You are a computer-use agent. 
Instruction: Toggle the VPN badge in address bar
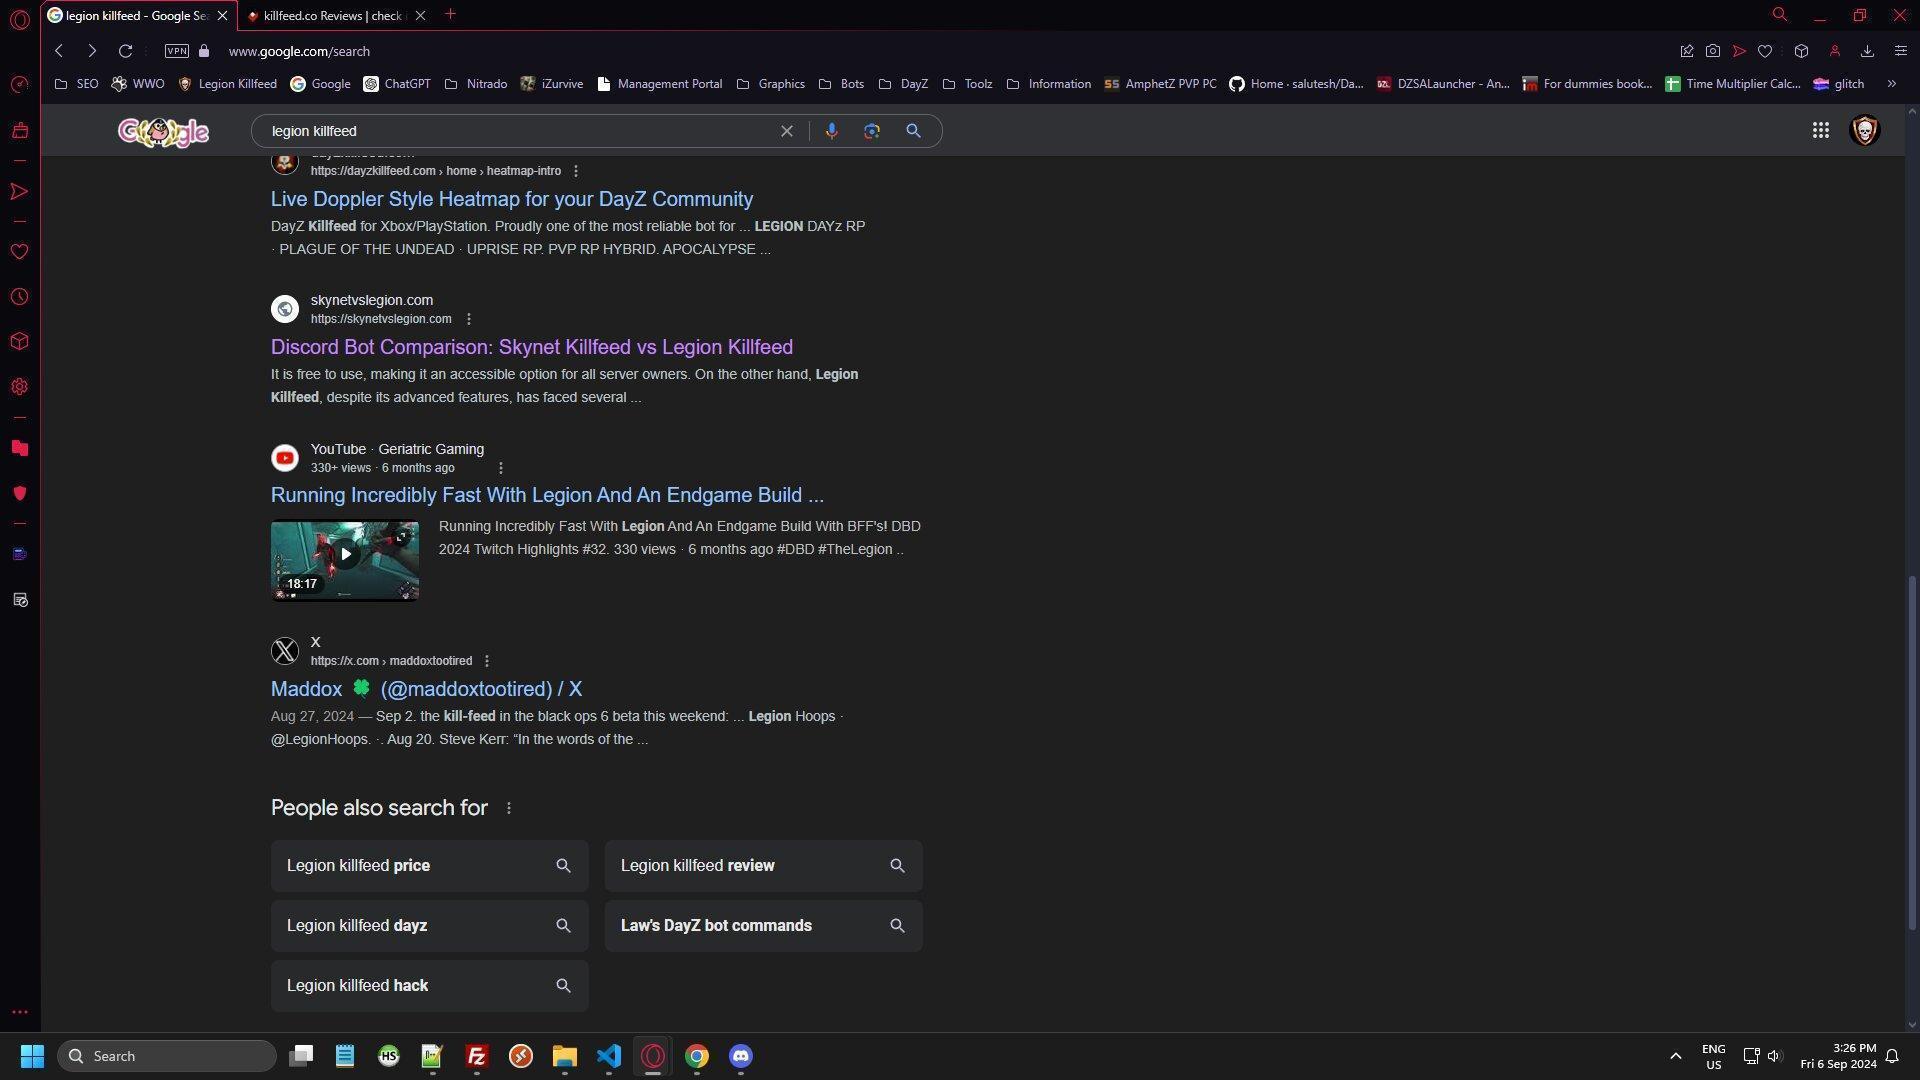(177, 51)
